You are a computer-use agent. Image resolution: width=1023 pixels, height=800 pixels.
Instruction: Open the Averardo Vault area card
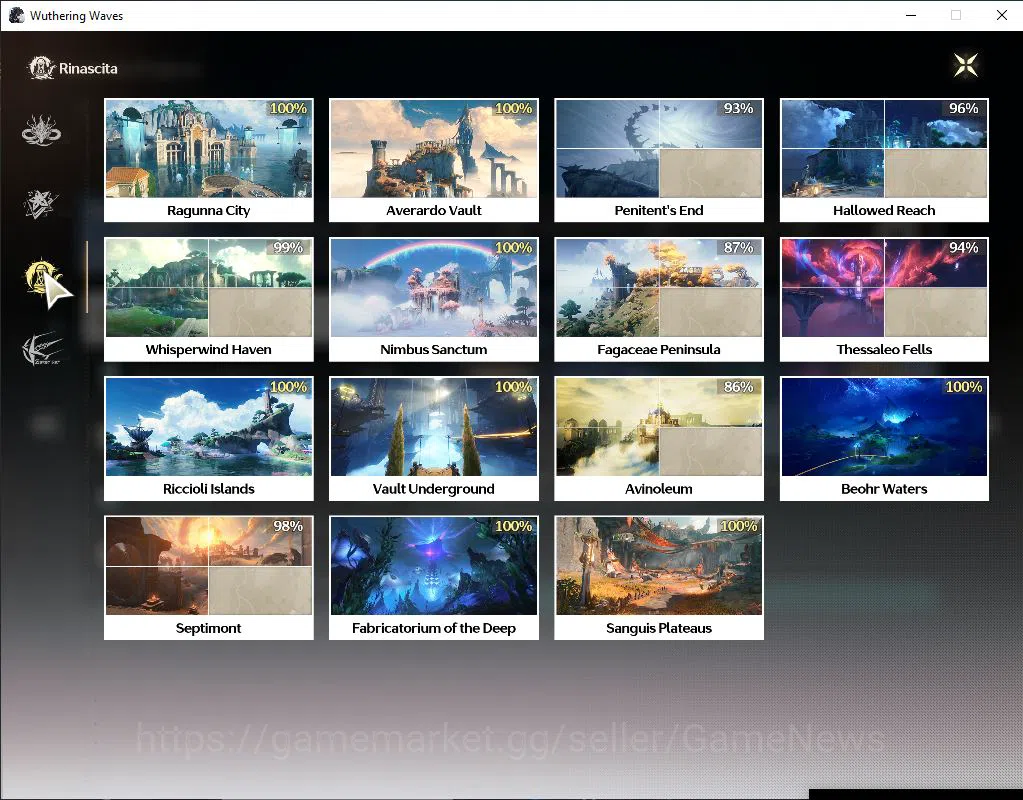point(434,161)
